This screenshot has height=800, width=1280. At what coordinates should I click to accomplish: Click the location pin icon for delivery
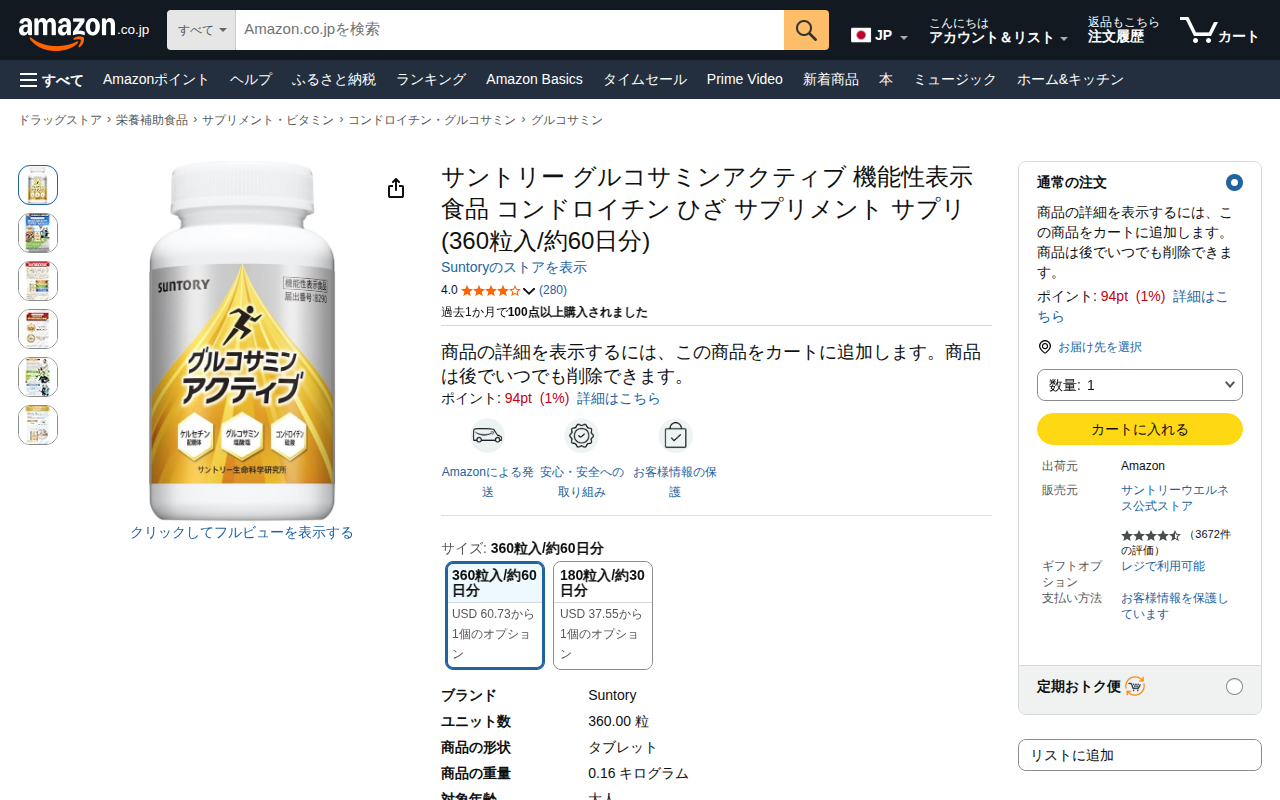(x=1045, y=347)
